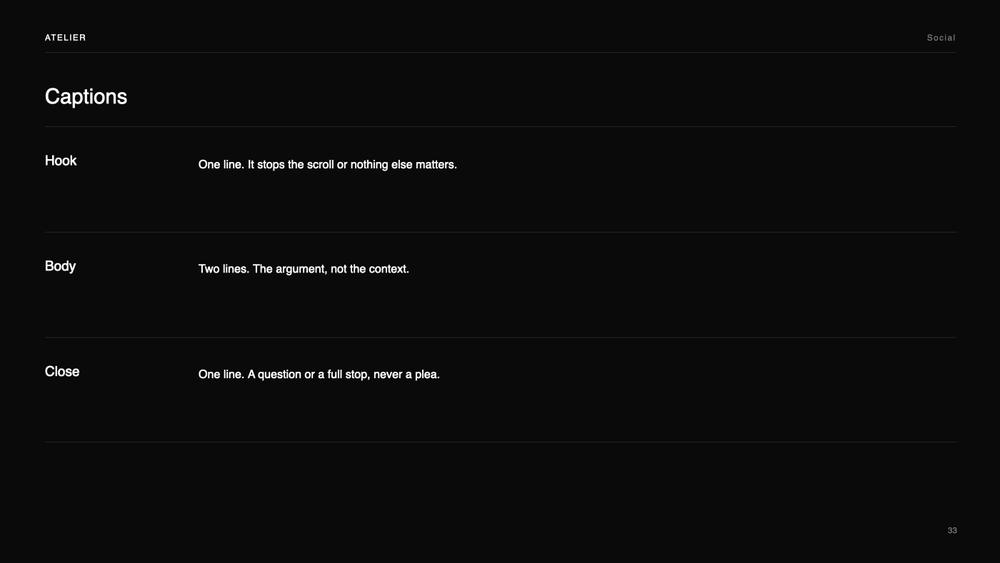Click the divider line below the Close row

500,442
